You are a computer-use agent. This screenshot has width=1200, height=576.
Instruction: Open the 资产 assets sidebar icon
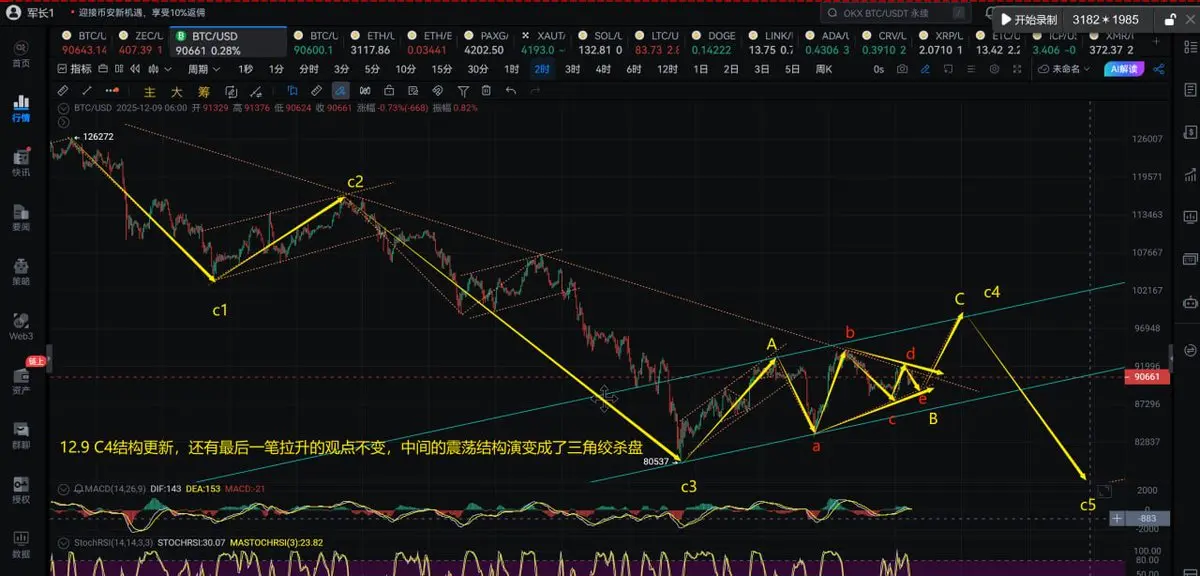[x=21, y=379]
